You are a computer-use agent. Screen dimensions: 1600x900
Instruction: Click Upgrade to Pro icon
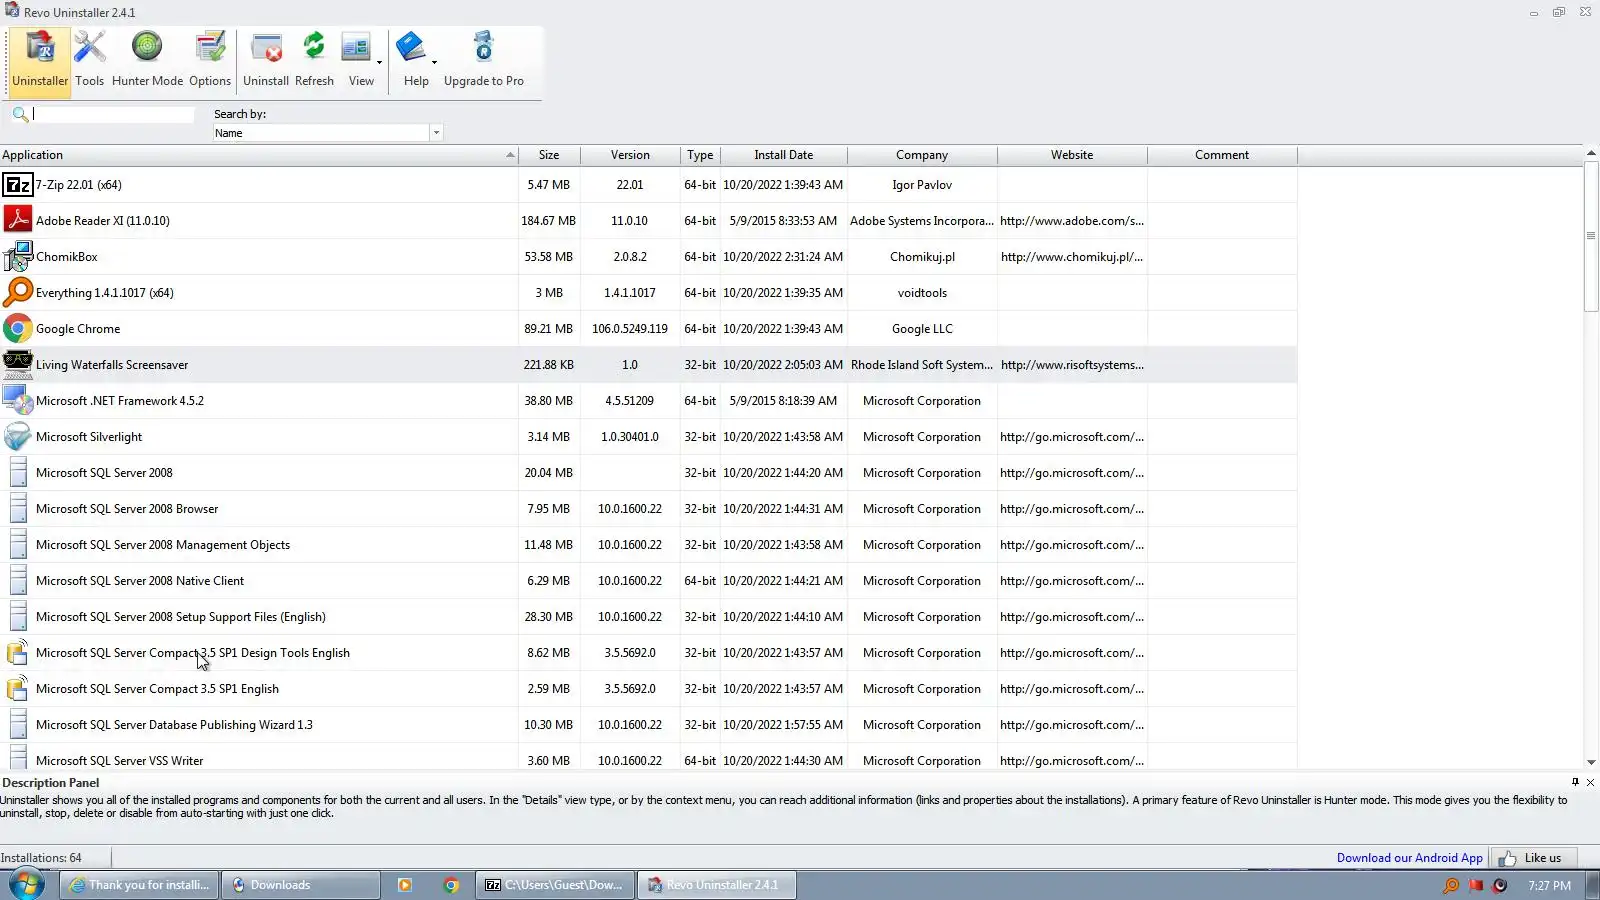(x=484, y=61)
